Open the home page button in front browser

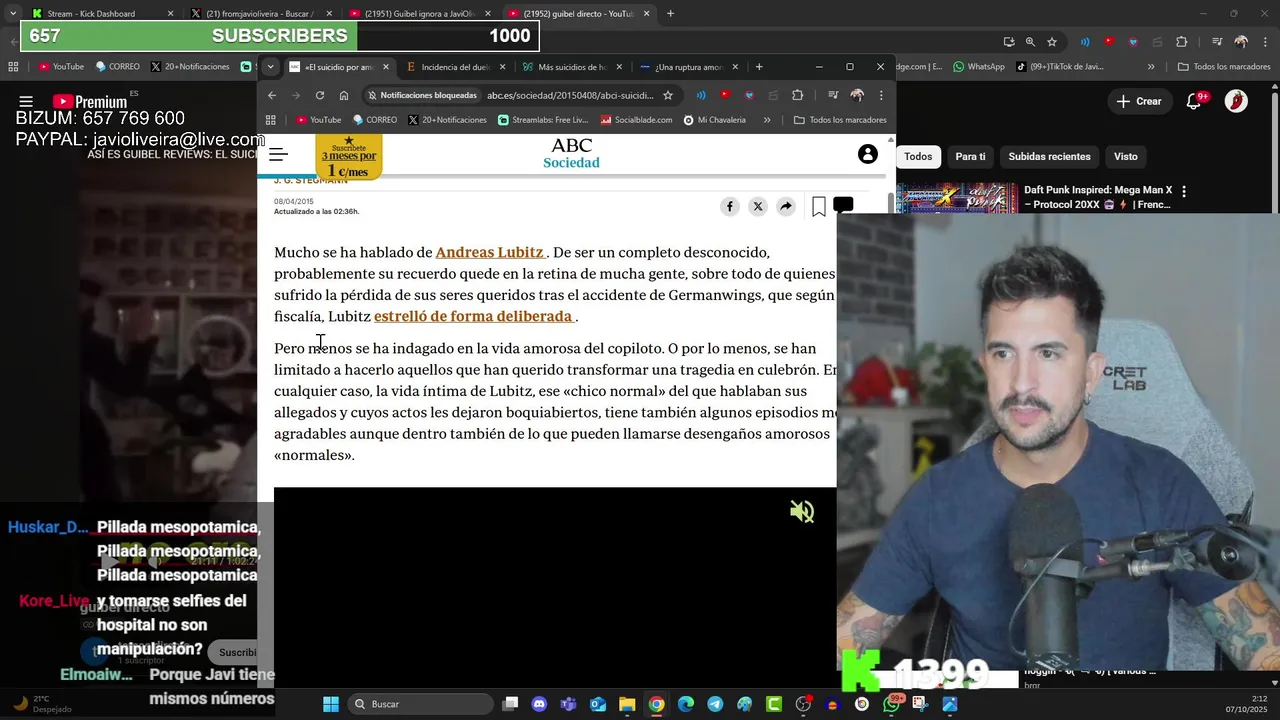coord(344,95)
